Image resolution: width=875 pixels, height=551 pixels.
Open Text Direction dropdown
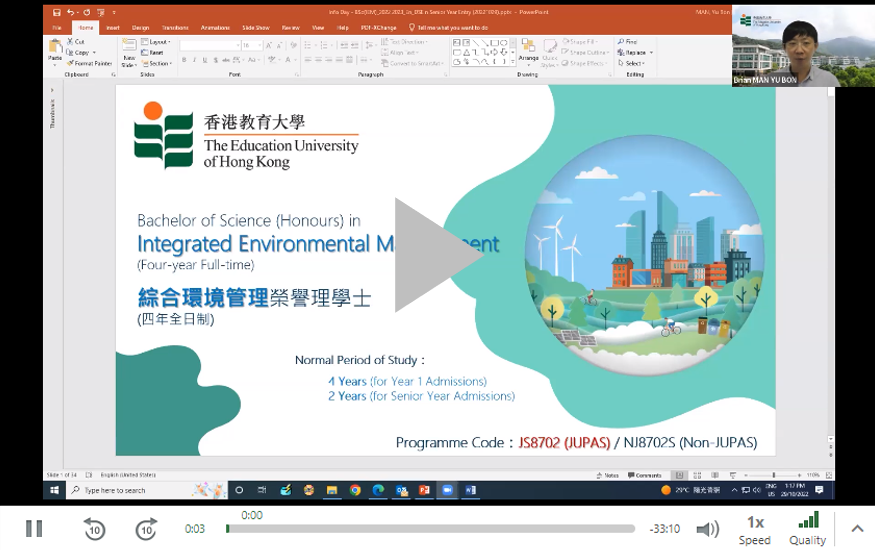pos(405,42)
